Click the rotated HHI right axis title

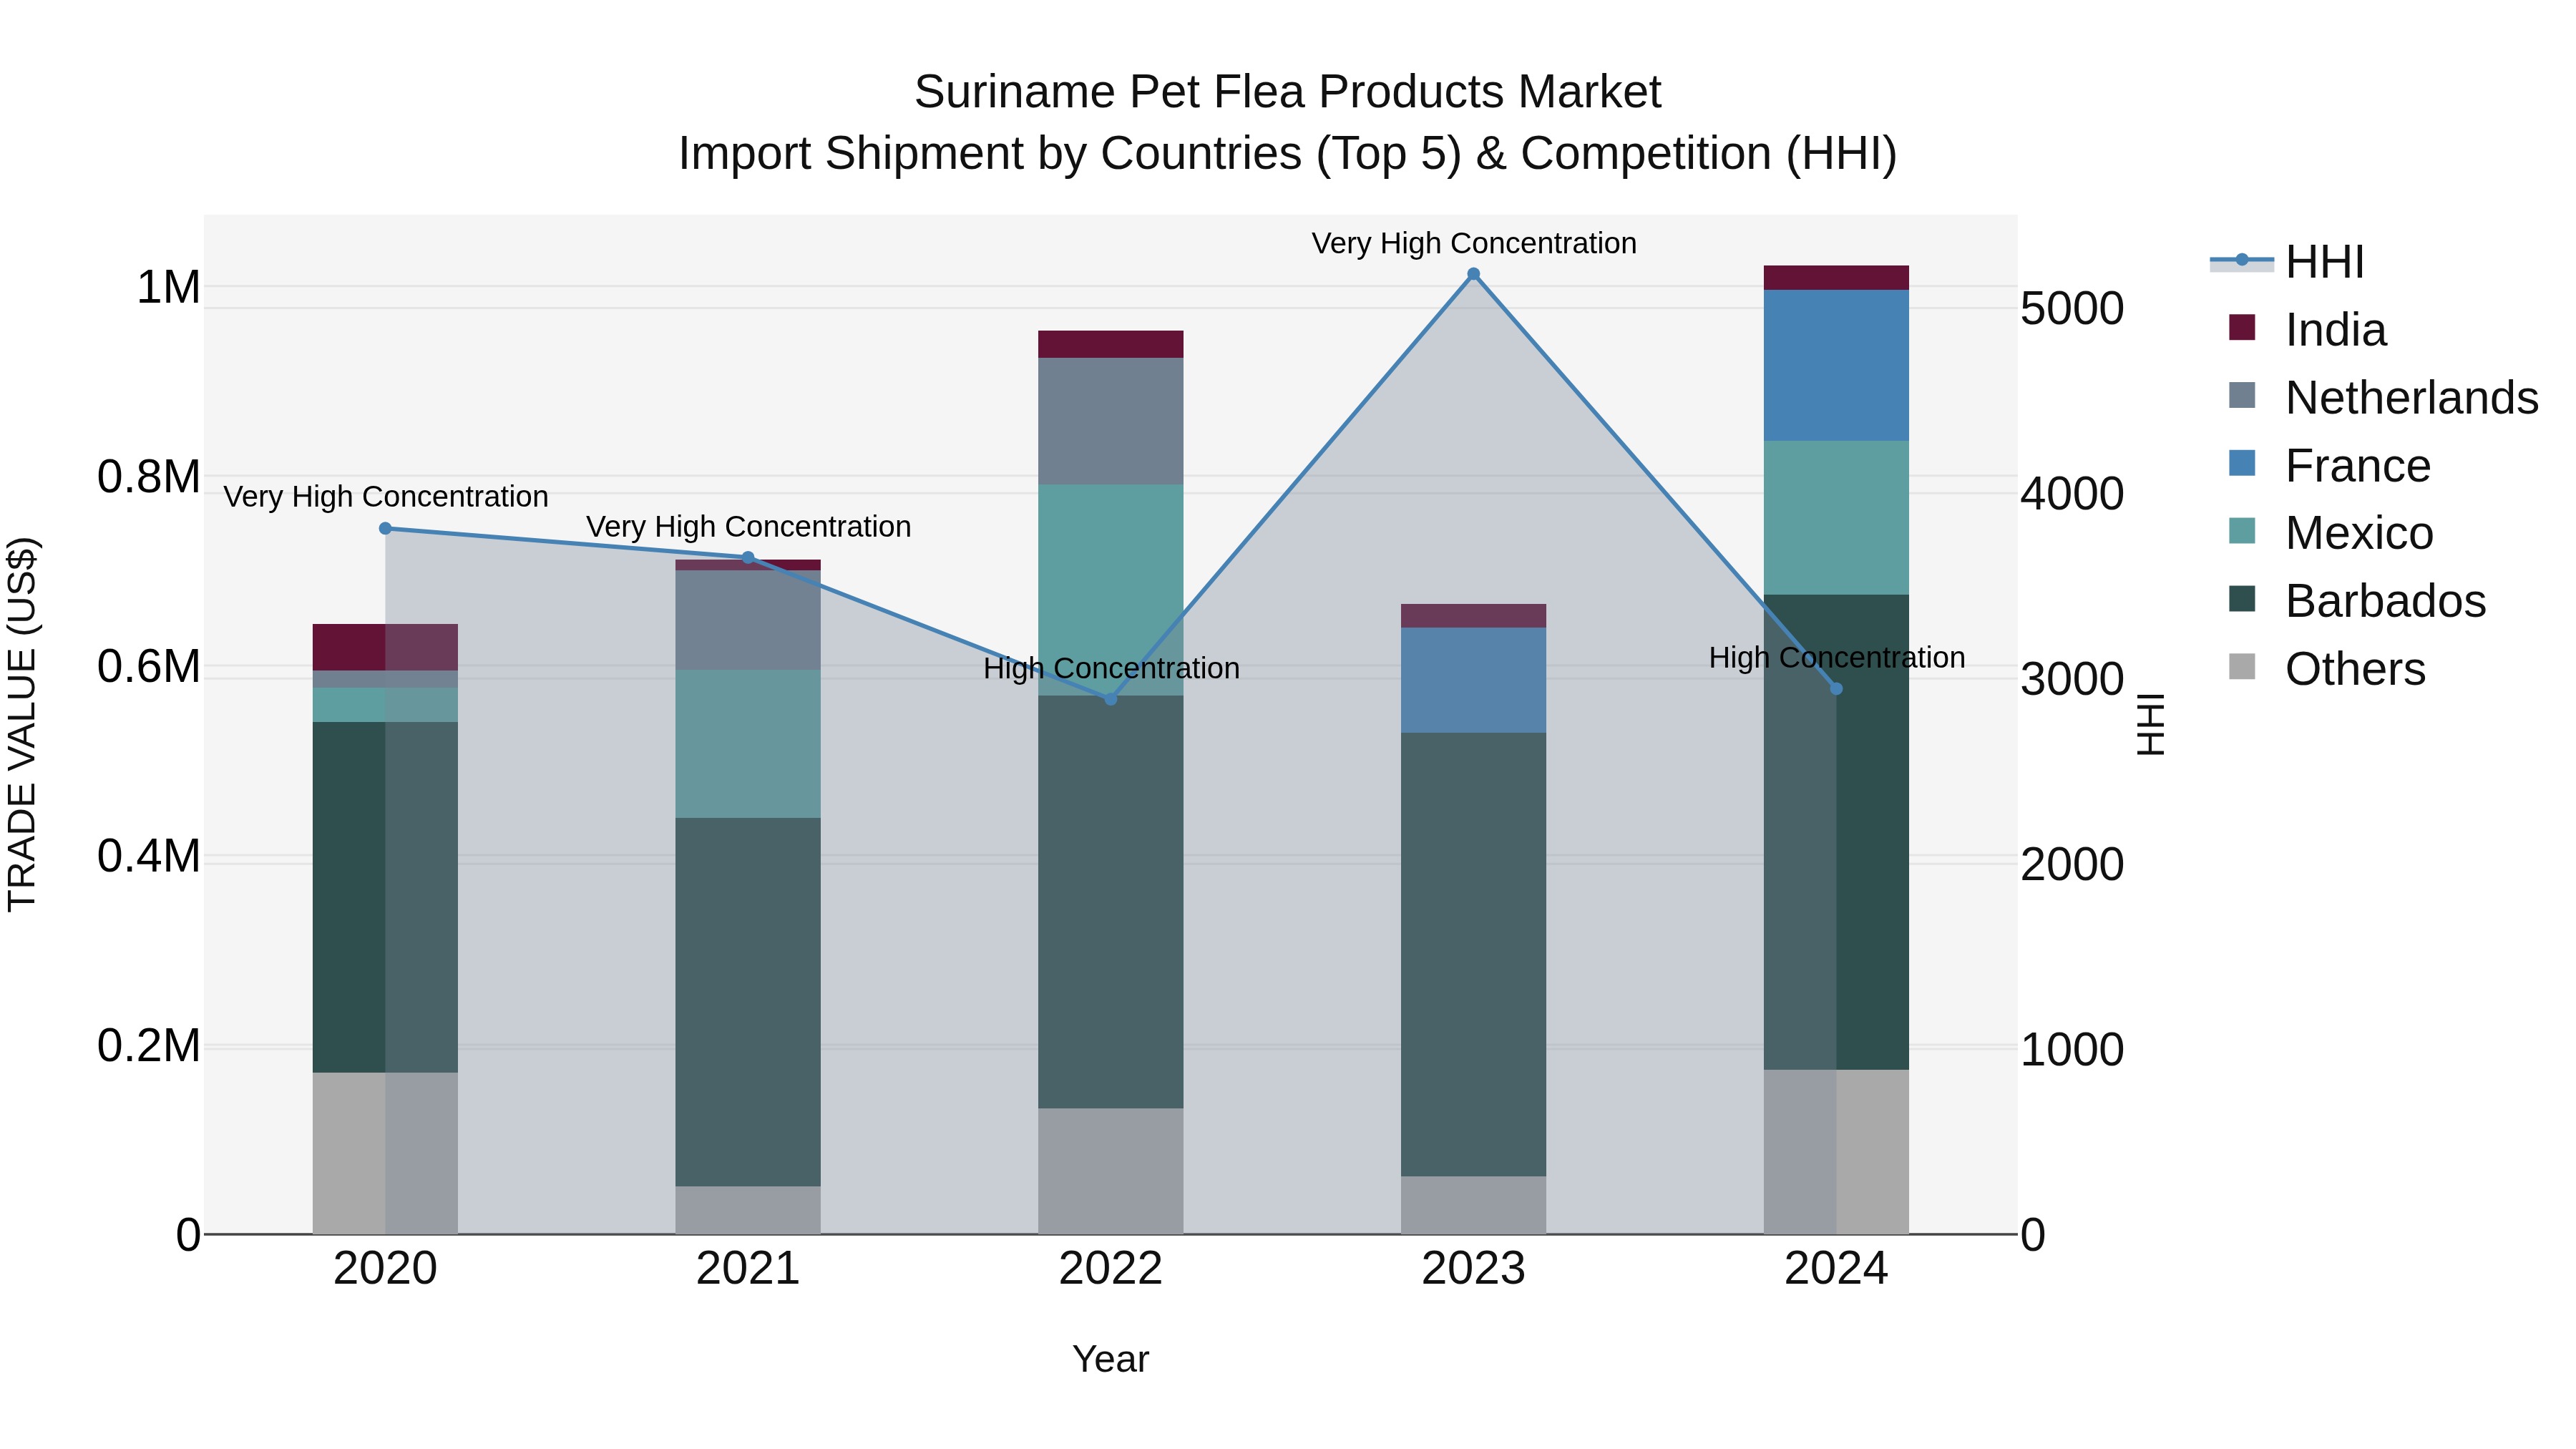(2150, 724)
